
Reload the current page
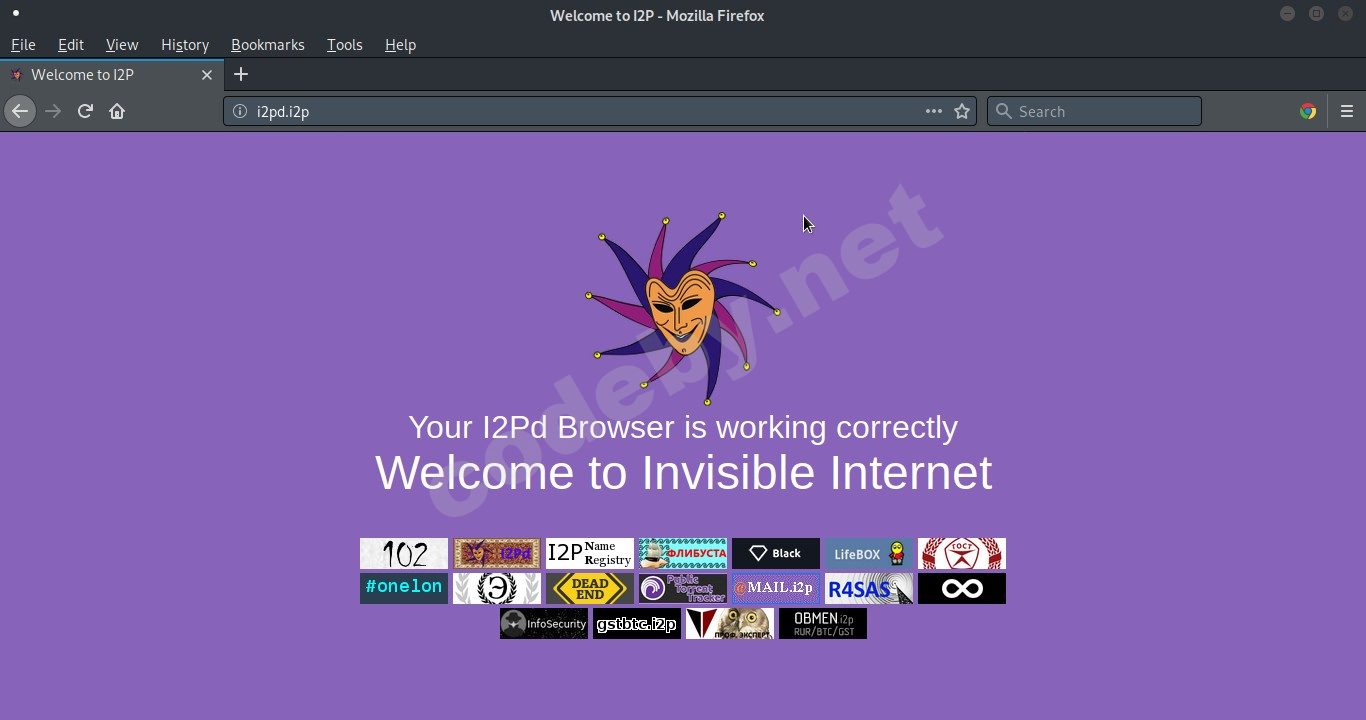[x=85, y=111]
